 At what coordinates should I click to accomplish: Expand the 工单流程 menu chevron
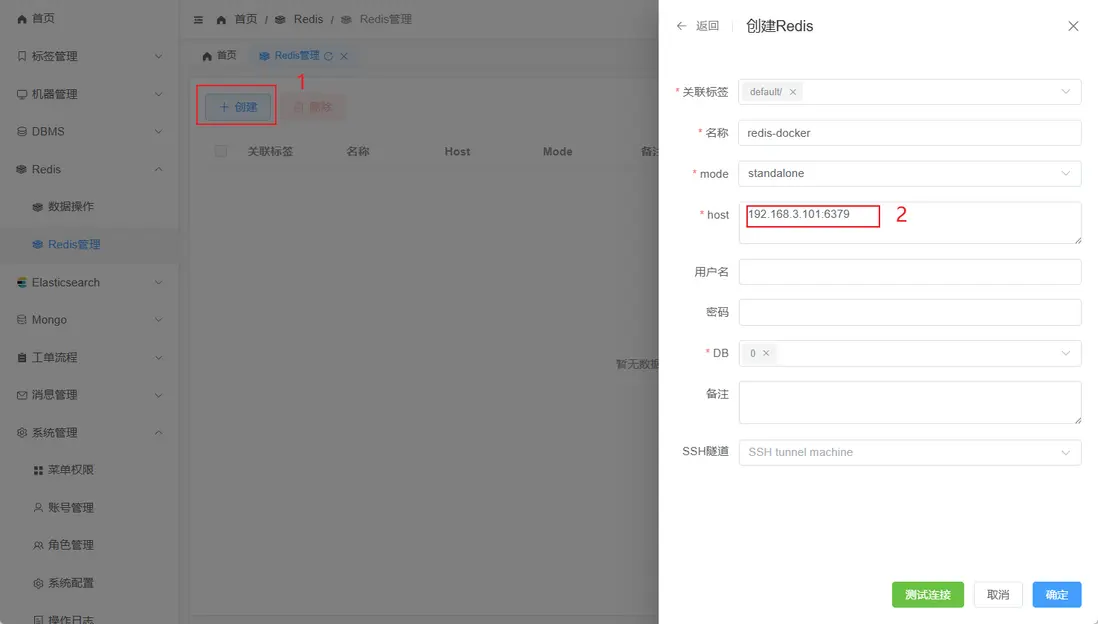coord(158,357)
